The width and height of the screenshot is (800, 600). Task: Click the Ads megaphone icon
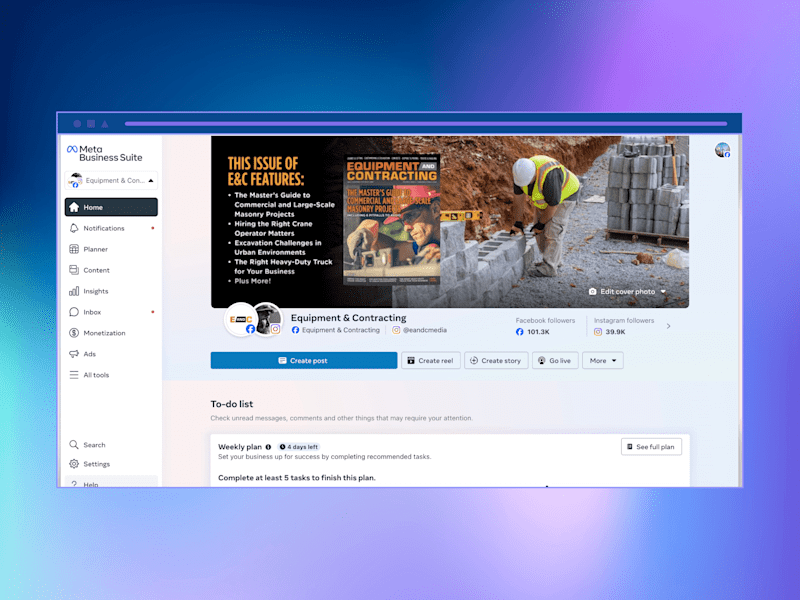click(74, 354)
